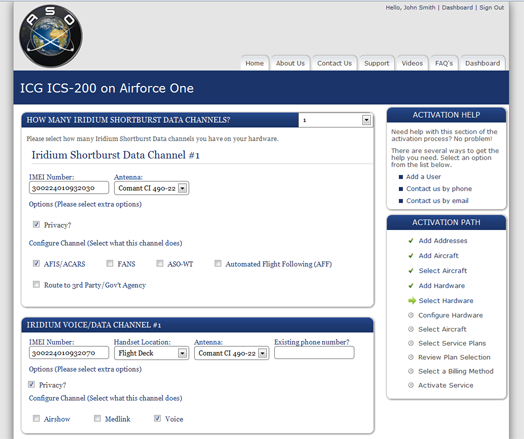Click bullet icon beside Contact us by email

pyautogui.click(x=401, y=201)
